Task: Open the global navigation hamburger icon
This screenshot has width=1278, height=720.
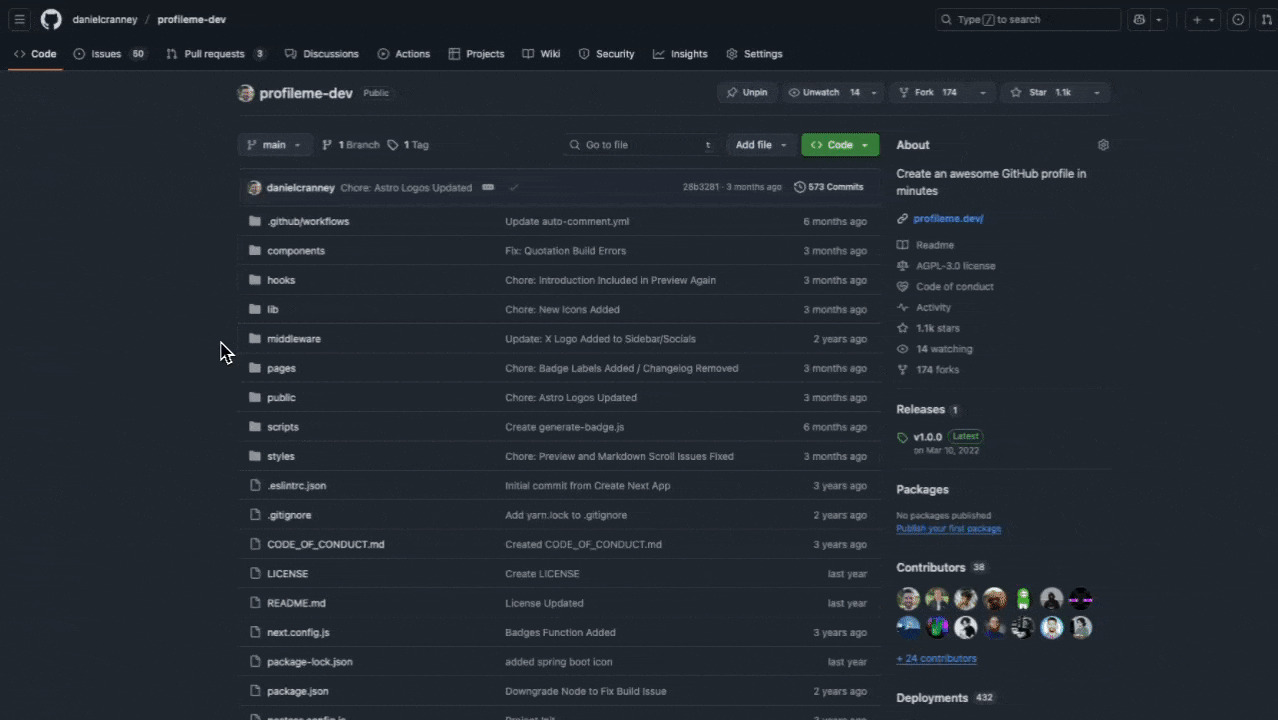Action: pyautogui.click(x=17, y=19)
